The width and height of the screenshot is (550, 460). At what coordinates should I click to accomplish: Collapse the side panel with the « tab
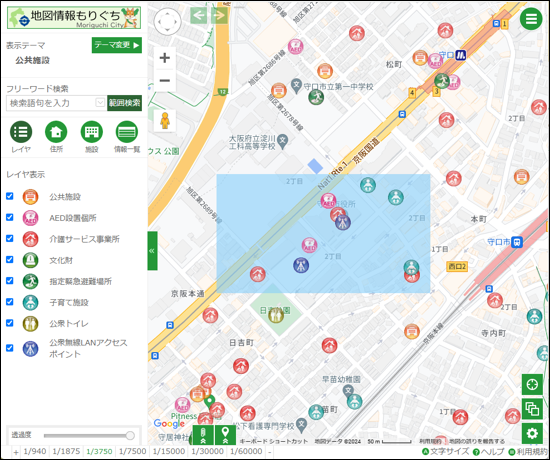[152, 251]
